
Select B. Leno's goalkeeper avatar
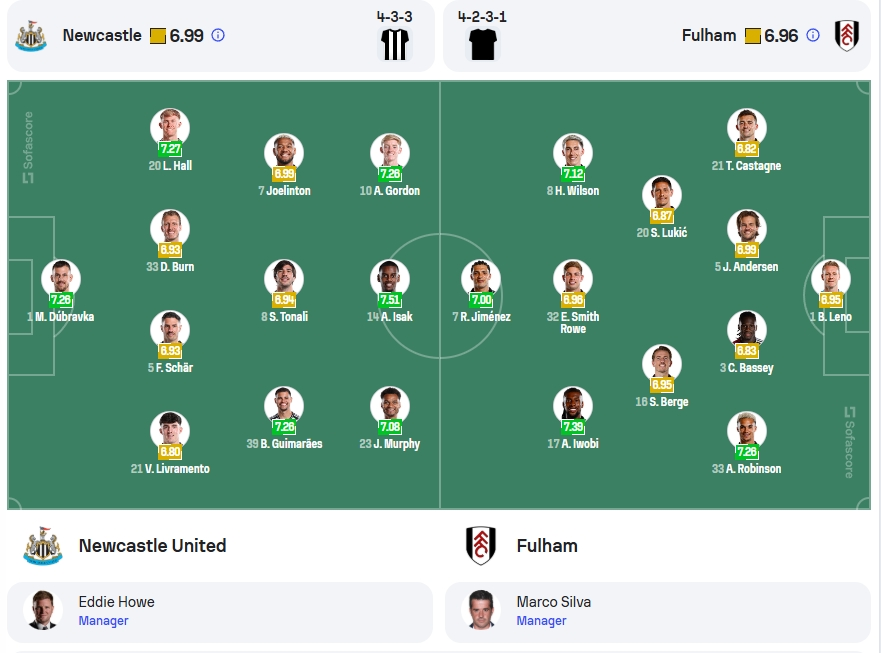click(830, 279)
